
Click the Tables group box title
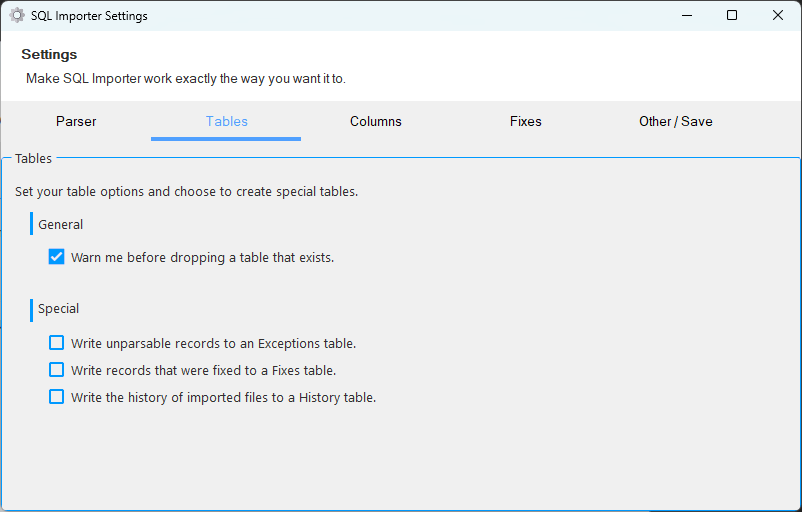coord(33,159)
